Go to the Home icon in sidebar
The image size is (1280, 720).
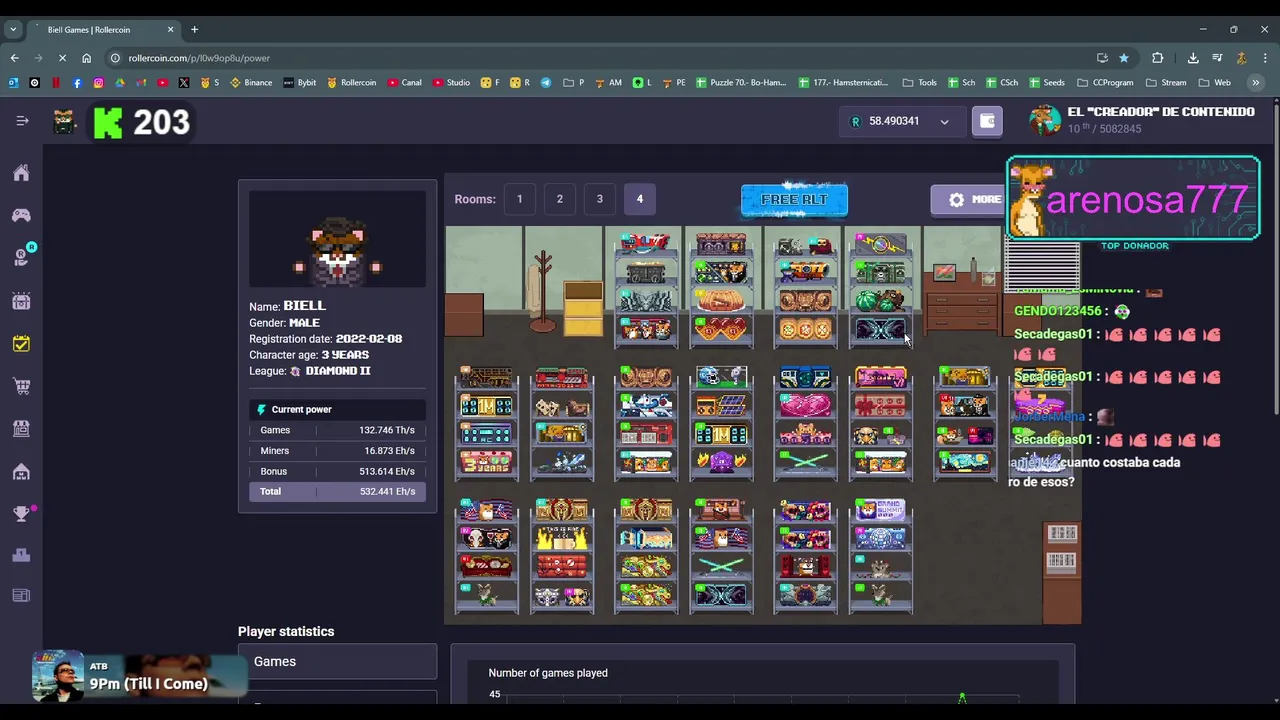[x=21, y=173]
